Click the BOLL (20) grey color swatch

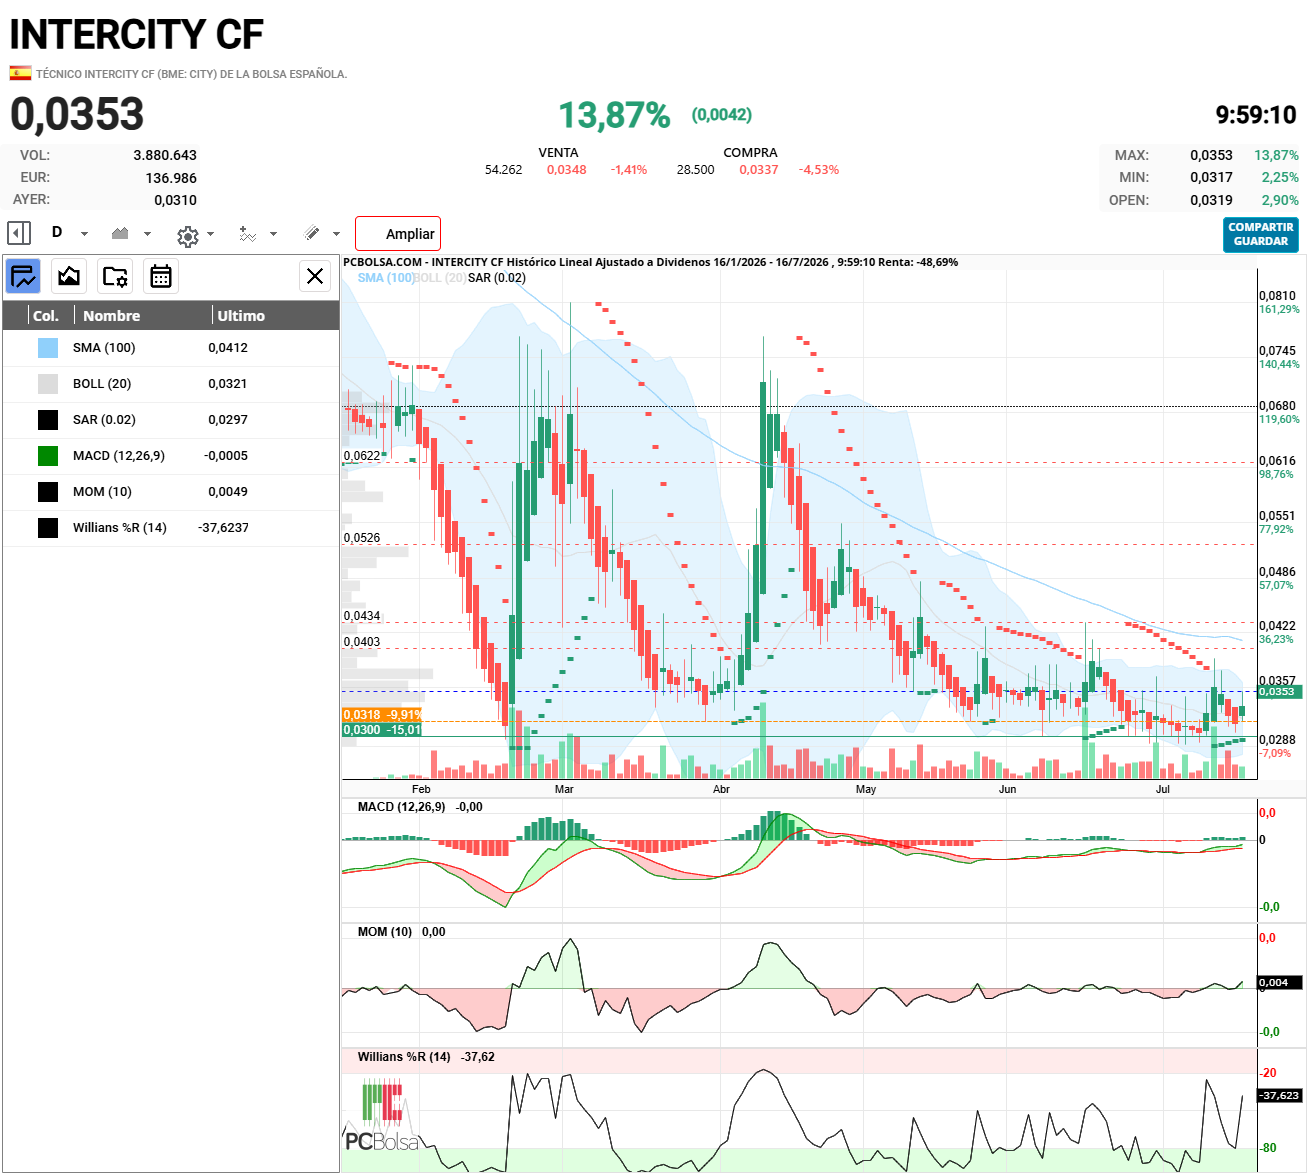[48, 384]
